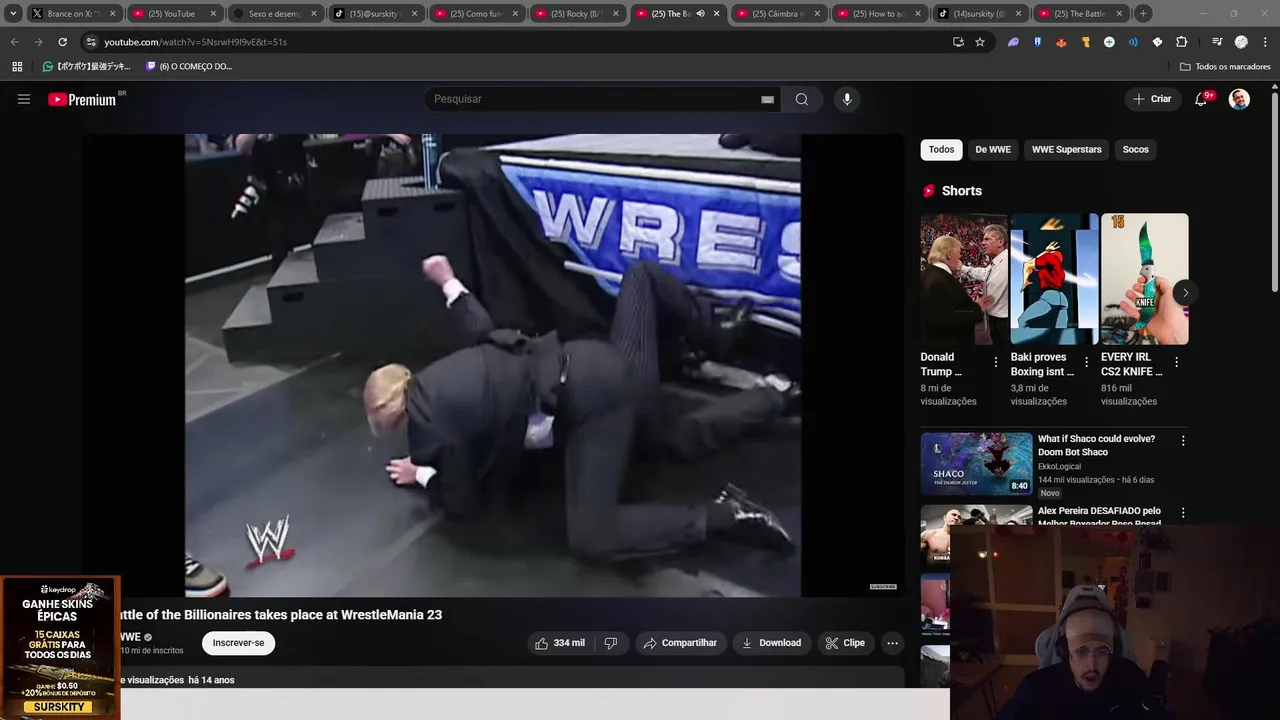1280x720 pixels.
Task: Like the video with 334 mil
Action: [x=560, y=643]
